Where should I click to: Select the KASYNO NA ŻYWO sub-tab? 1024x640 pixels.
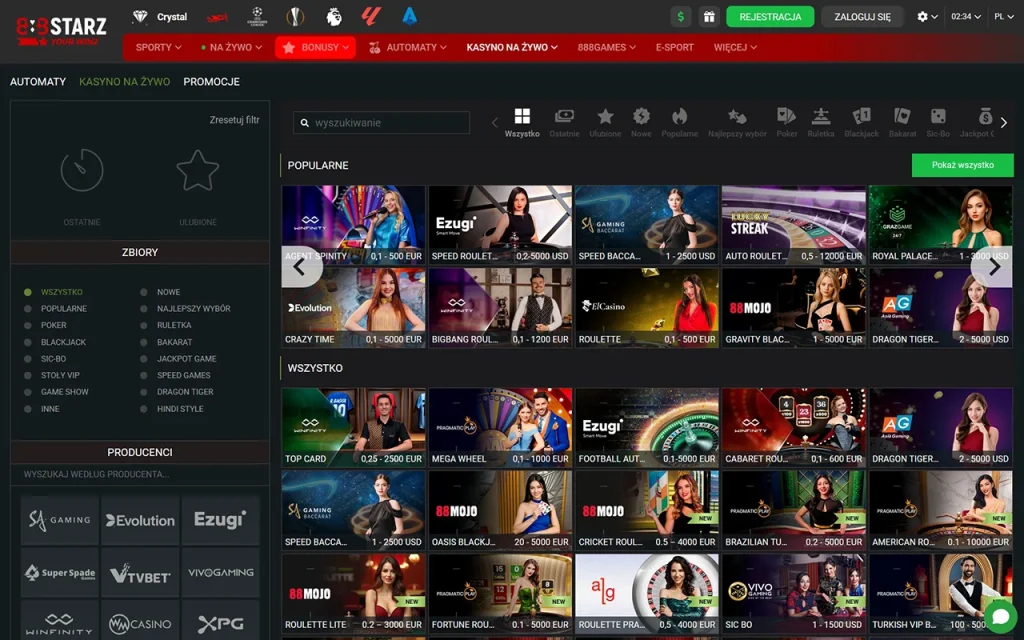(125, 82)
